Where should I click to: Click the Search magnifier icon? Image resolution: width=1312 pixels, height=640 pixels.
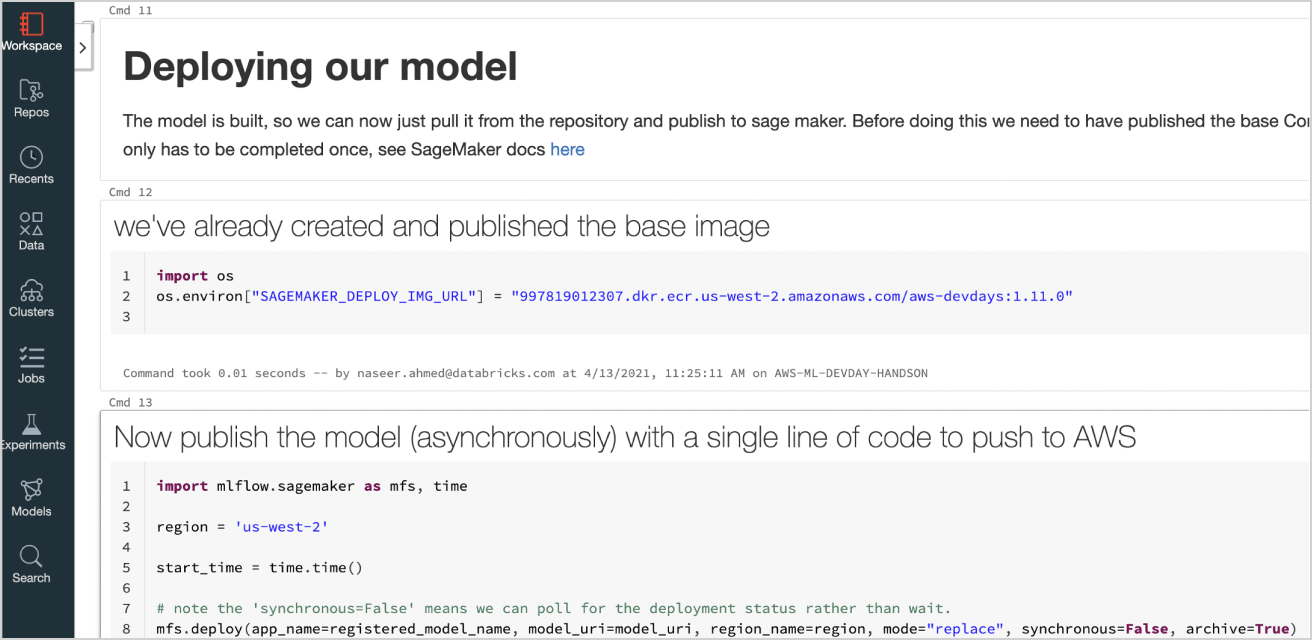(31, 557)
